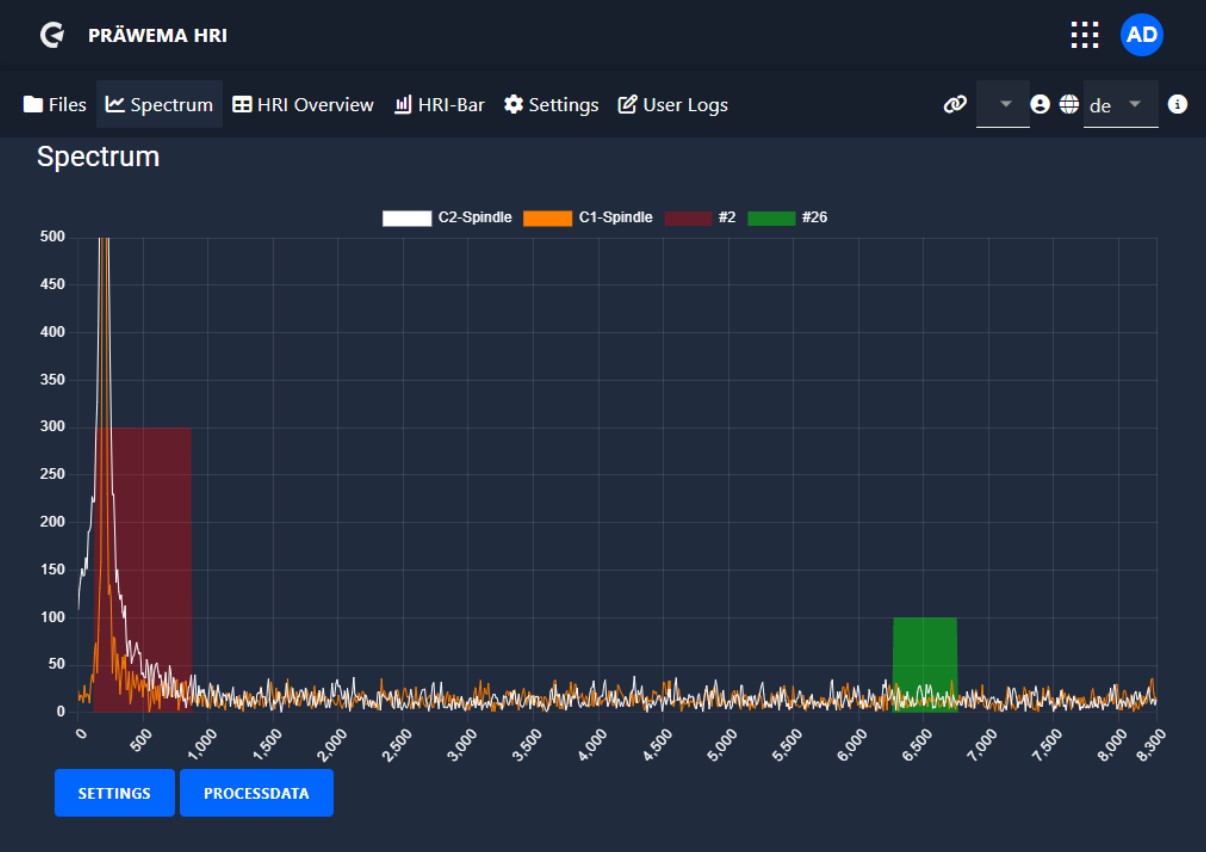
Task: Click the PRÄWEMA logo icon
Action: pos(52,35)
